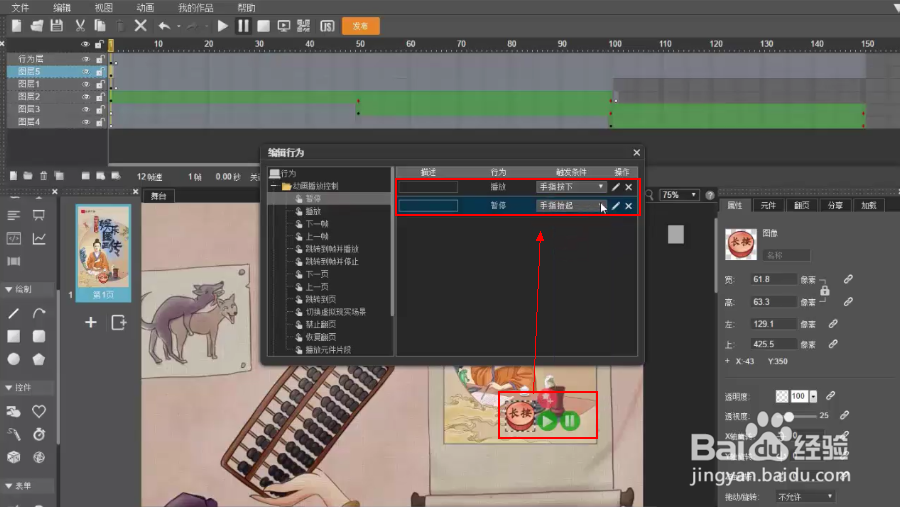Collapse the 动画播放控制 folder in tree

tap(274, 186)
